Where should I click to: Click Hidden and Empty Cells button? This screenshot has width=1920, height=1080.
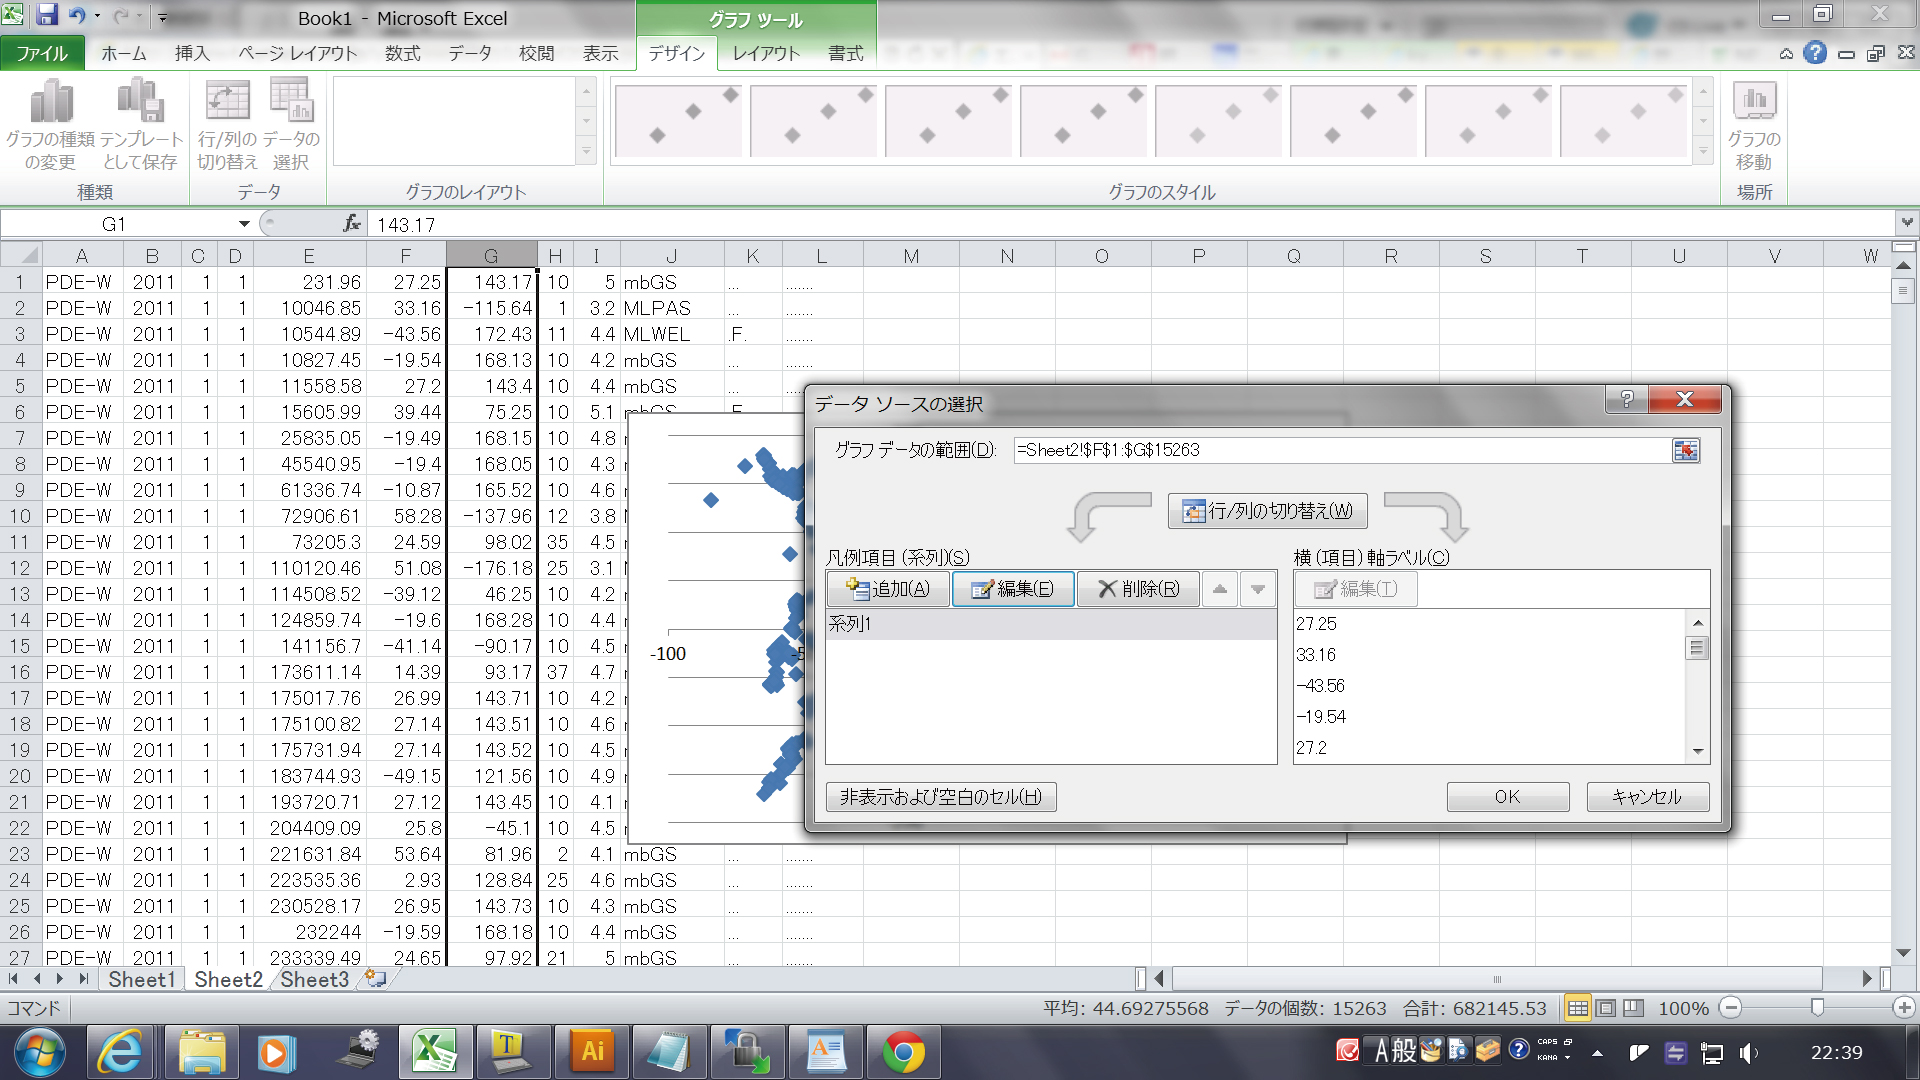pos(941,797)
